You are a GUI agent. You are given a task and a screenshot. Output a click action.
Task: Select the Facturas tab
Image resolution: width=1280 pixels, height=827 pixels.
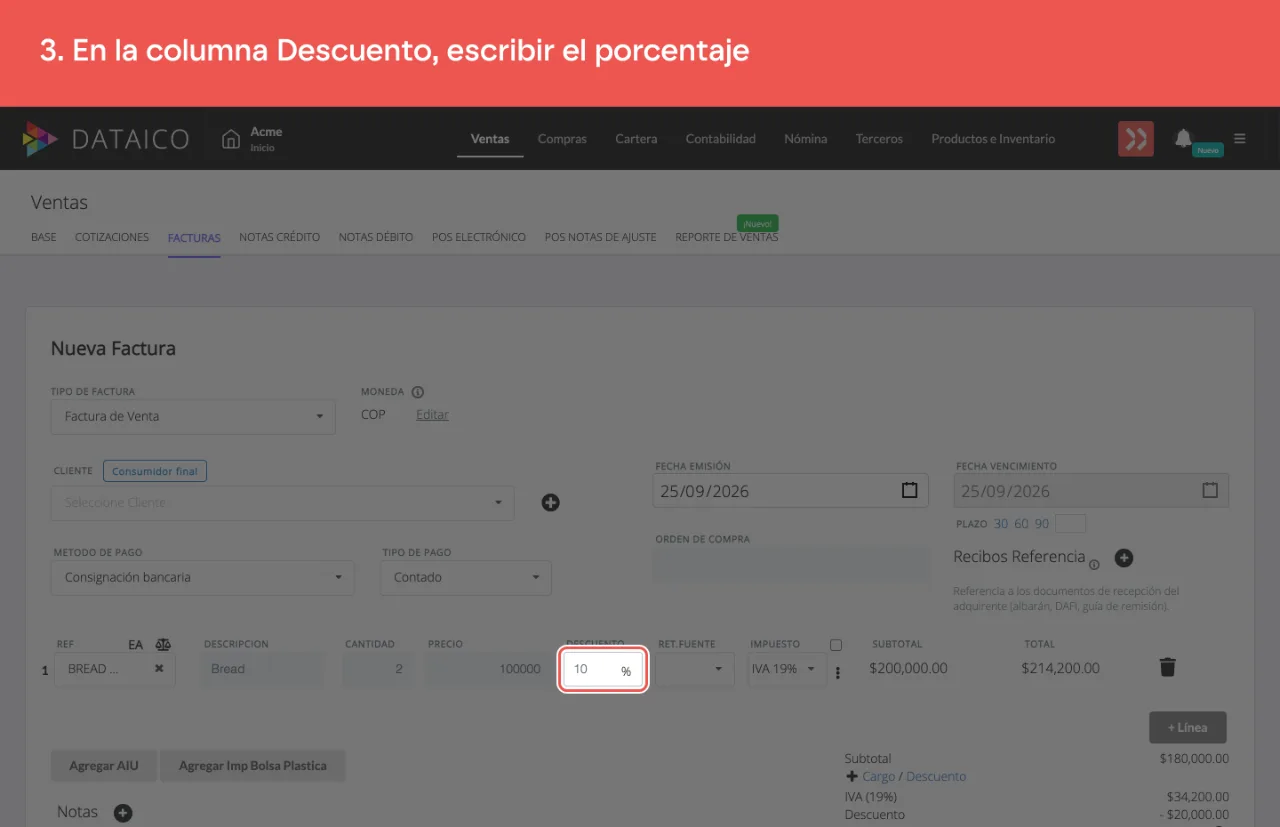(x=194, y=238)
